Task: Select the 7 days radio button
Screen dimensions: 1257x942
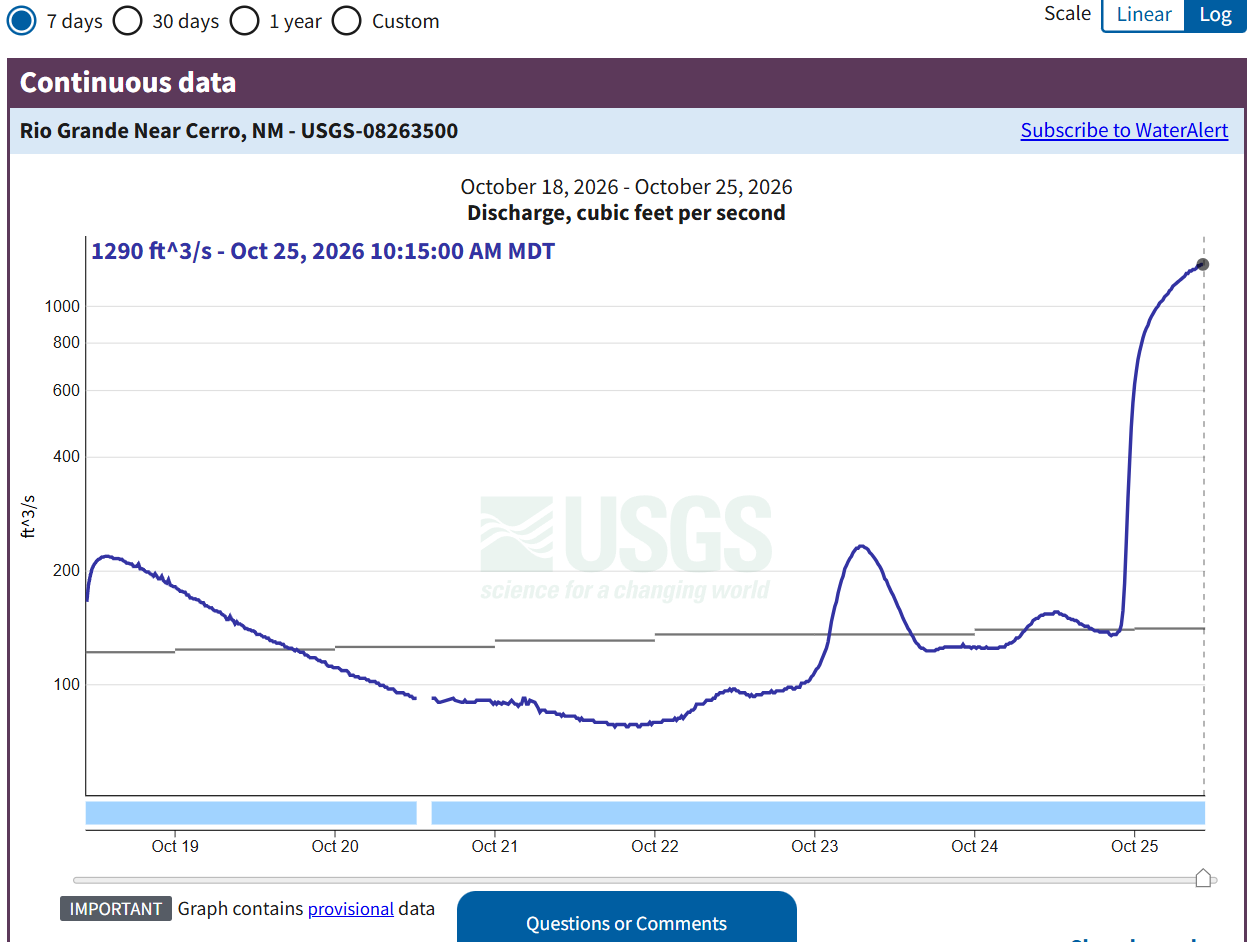Action: point(21,20)
